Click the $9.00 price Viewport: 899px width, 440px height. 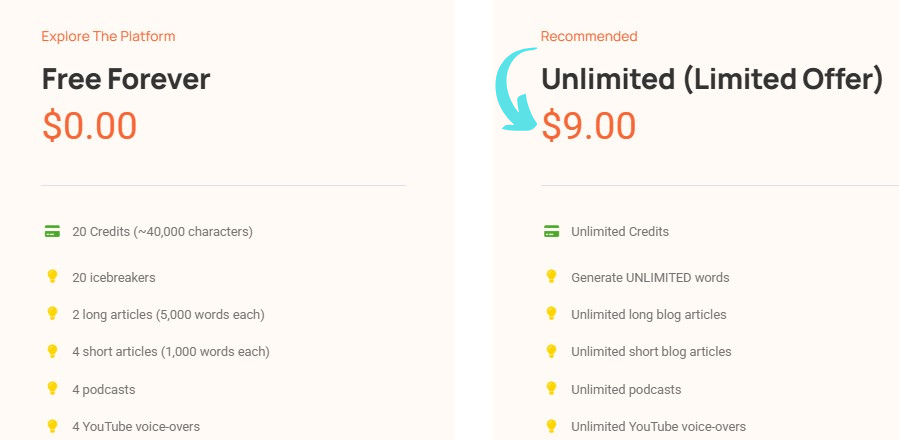589,126
